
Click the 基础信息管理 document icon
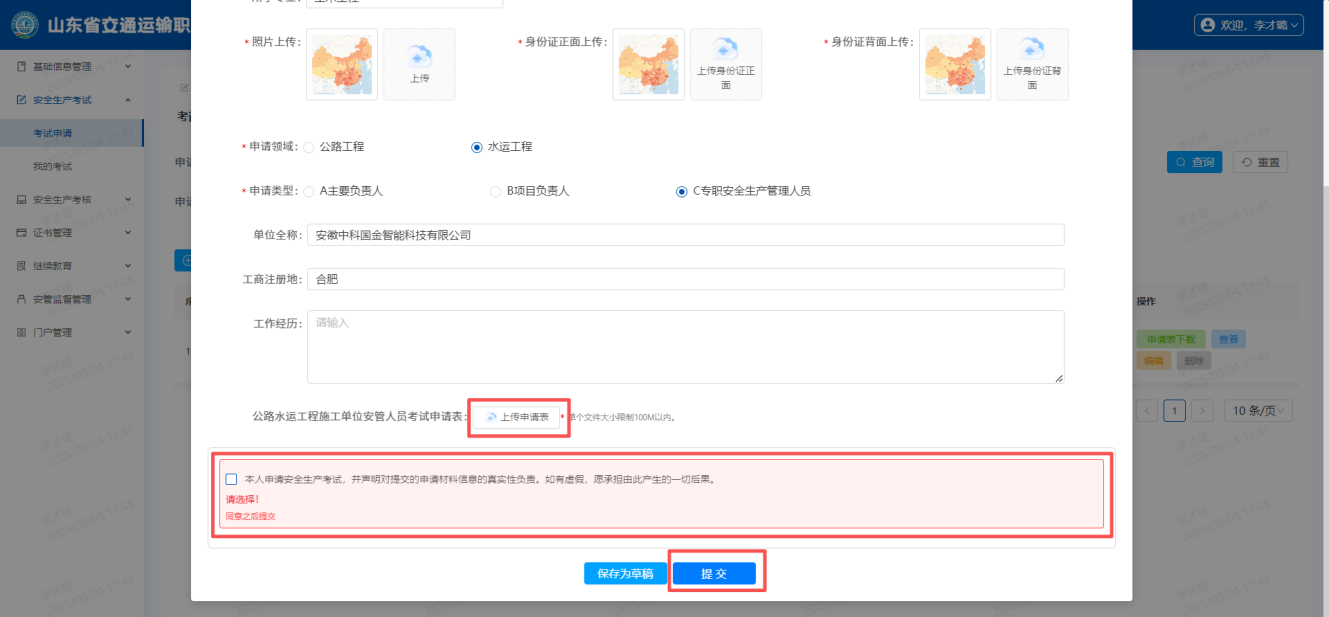[x=21, y=67]
